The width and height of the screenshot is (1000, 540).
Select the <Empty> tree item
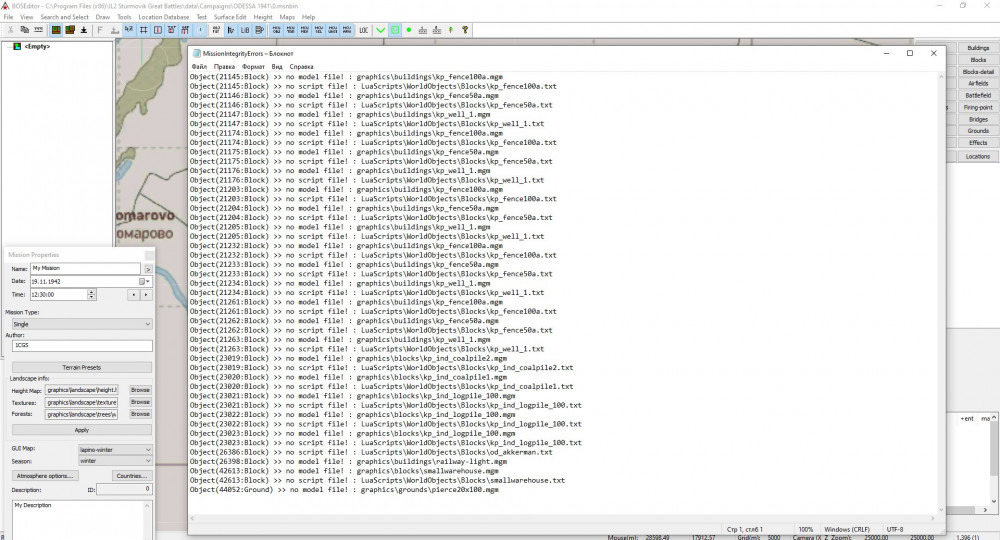36,47
